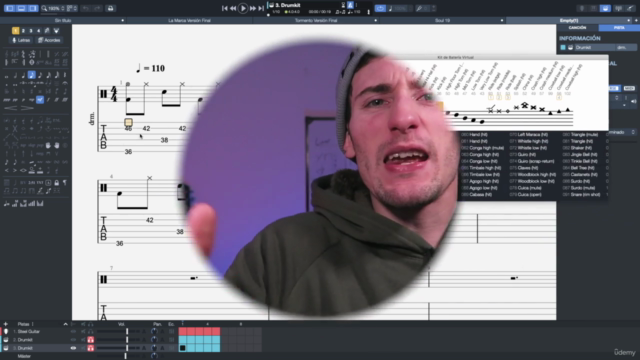640x360 pixels.
Task: Click '2. Drumkit' volume slider handle
Action: pyautogui.click(x=127, y=340)
